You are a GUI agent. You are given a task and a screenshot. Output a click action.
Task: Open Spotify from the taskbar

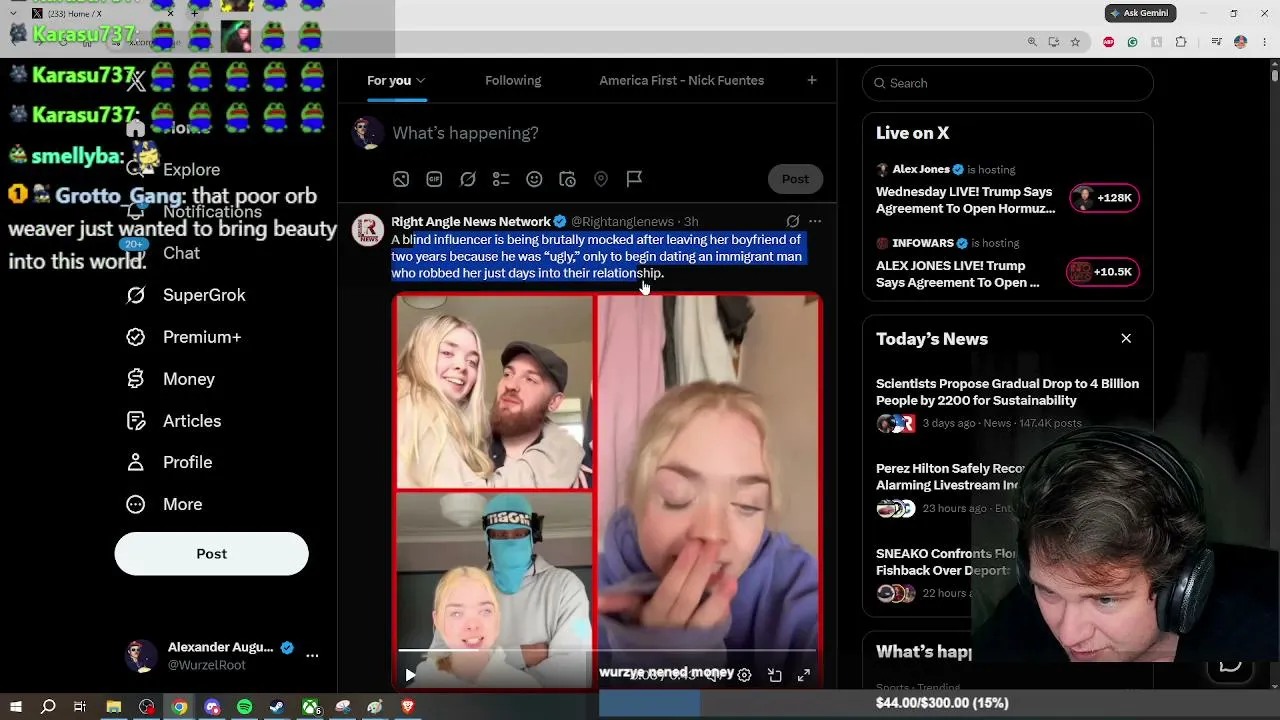pos(245,707)
